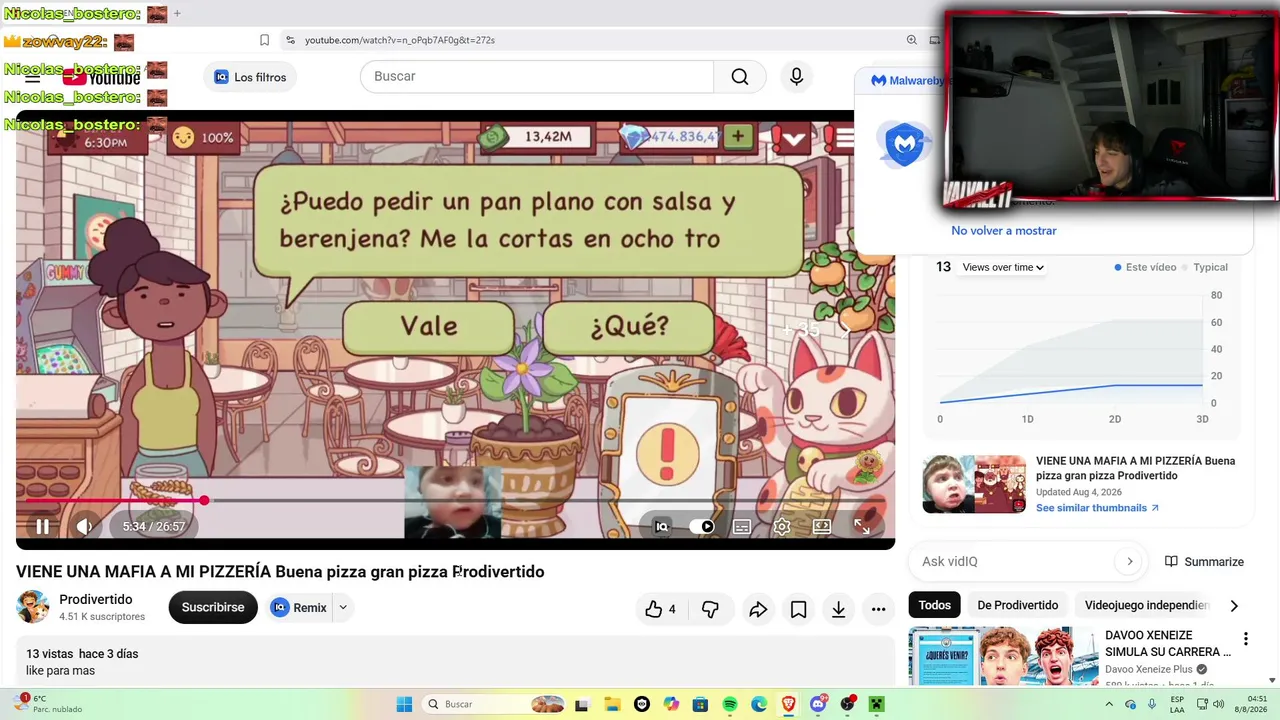
Task: Download the video
Action: click(838, 608)
